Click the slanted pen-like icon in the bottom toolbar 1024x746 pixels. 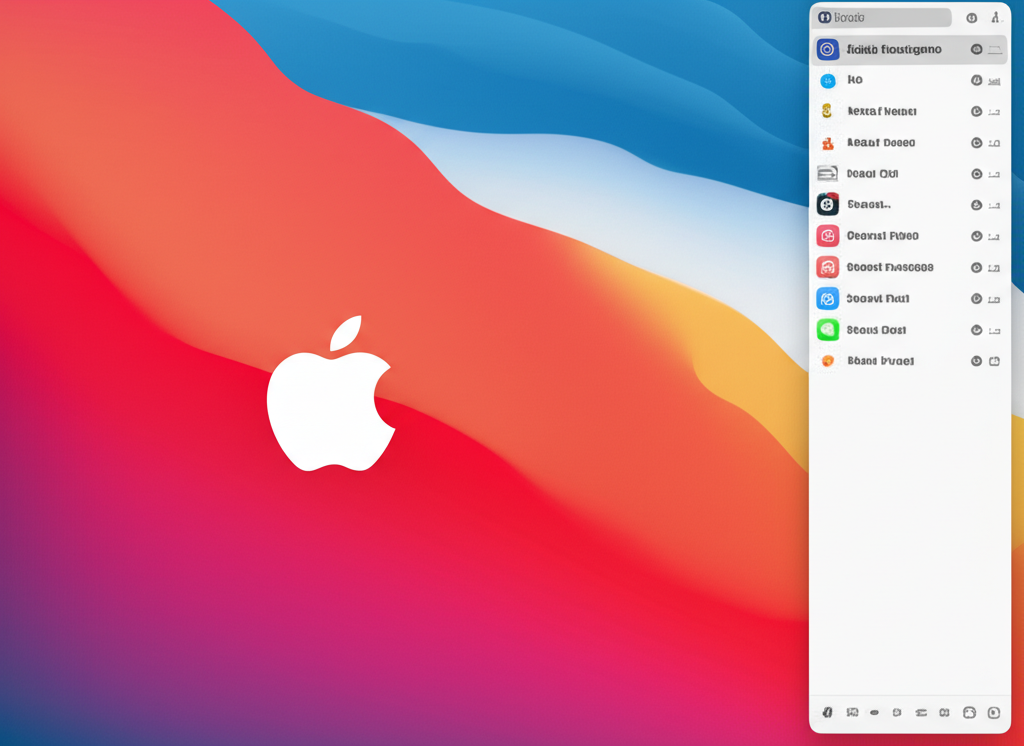[x=827, y=712]
